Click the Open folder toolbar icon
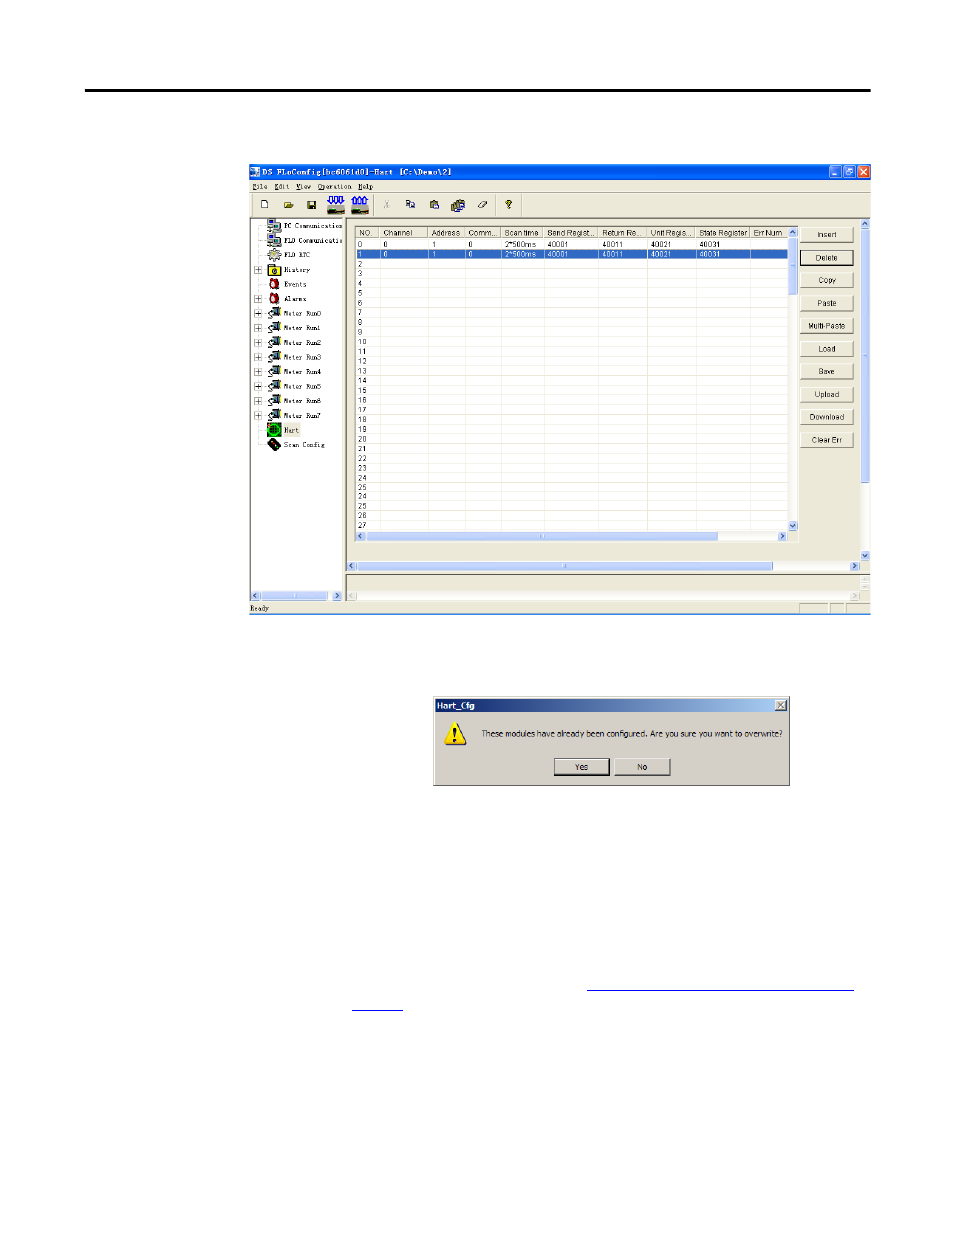954x1235 pixels. tap(288, 204)
